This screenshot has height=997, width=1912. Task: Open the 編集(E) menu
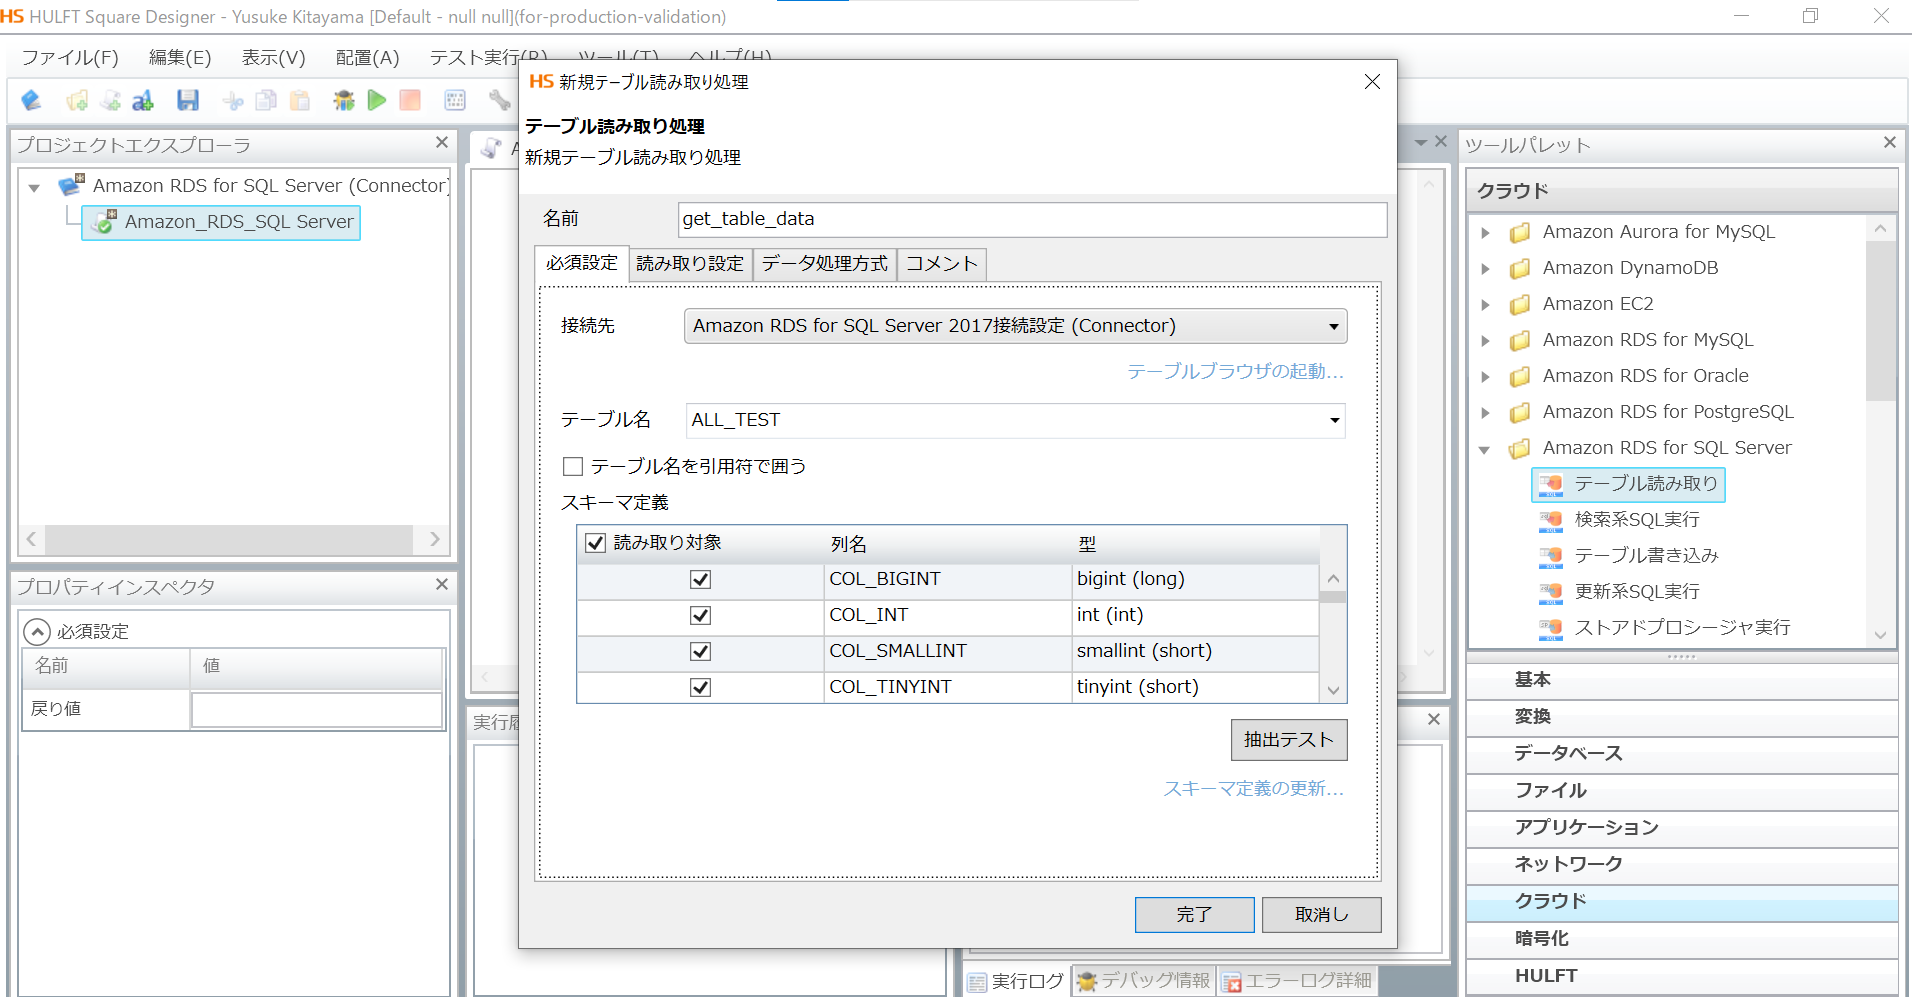(180, 57)
